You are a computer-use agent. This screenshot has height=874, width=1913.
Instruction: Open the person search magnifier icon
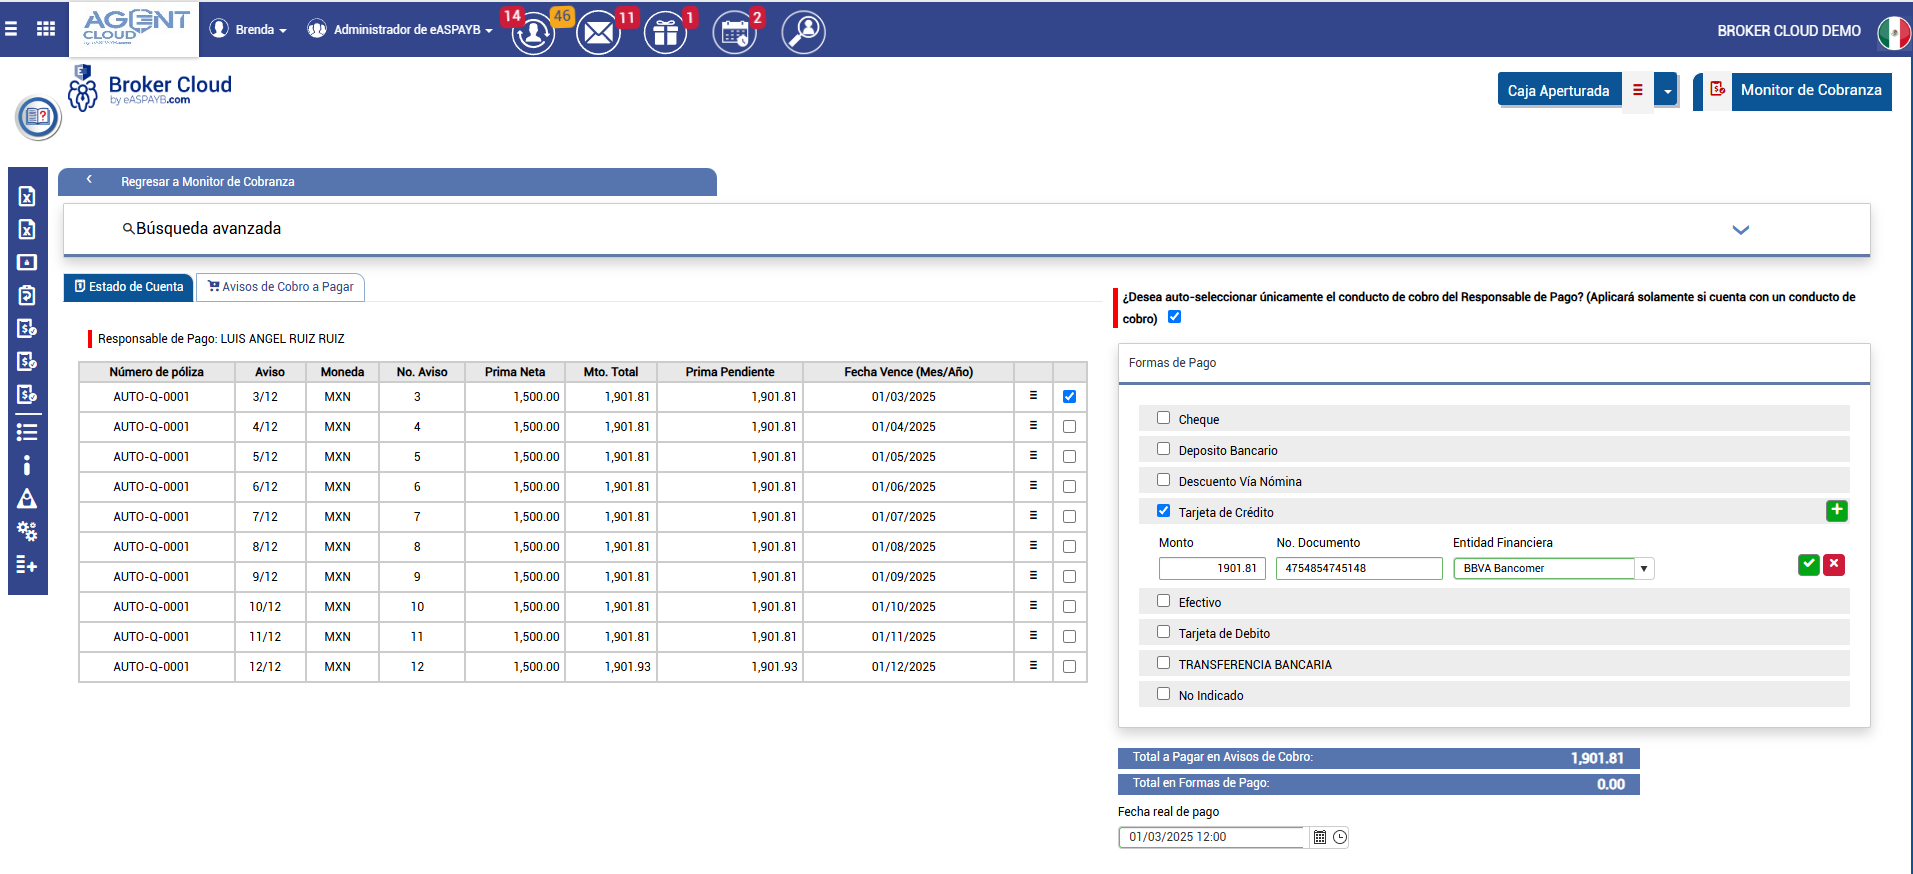click(x=803, y=33)
